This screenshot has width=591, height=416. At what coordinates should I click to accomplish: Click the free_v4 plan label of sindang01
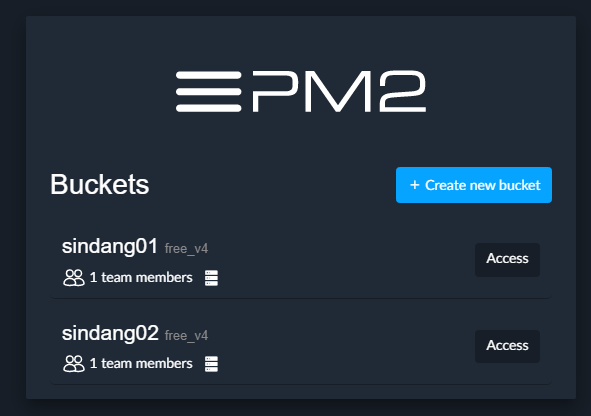[x=186, y=249]
